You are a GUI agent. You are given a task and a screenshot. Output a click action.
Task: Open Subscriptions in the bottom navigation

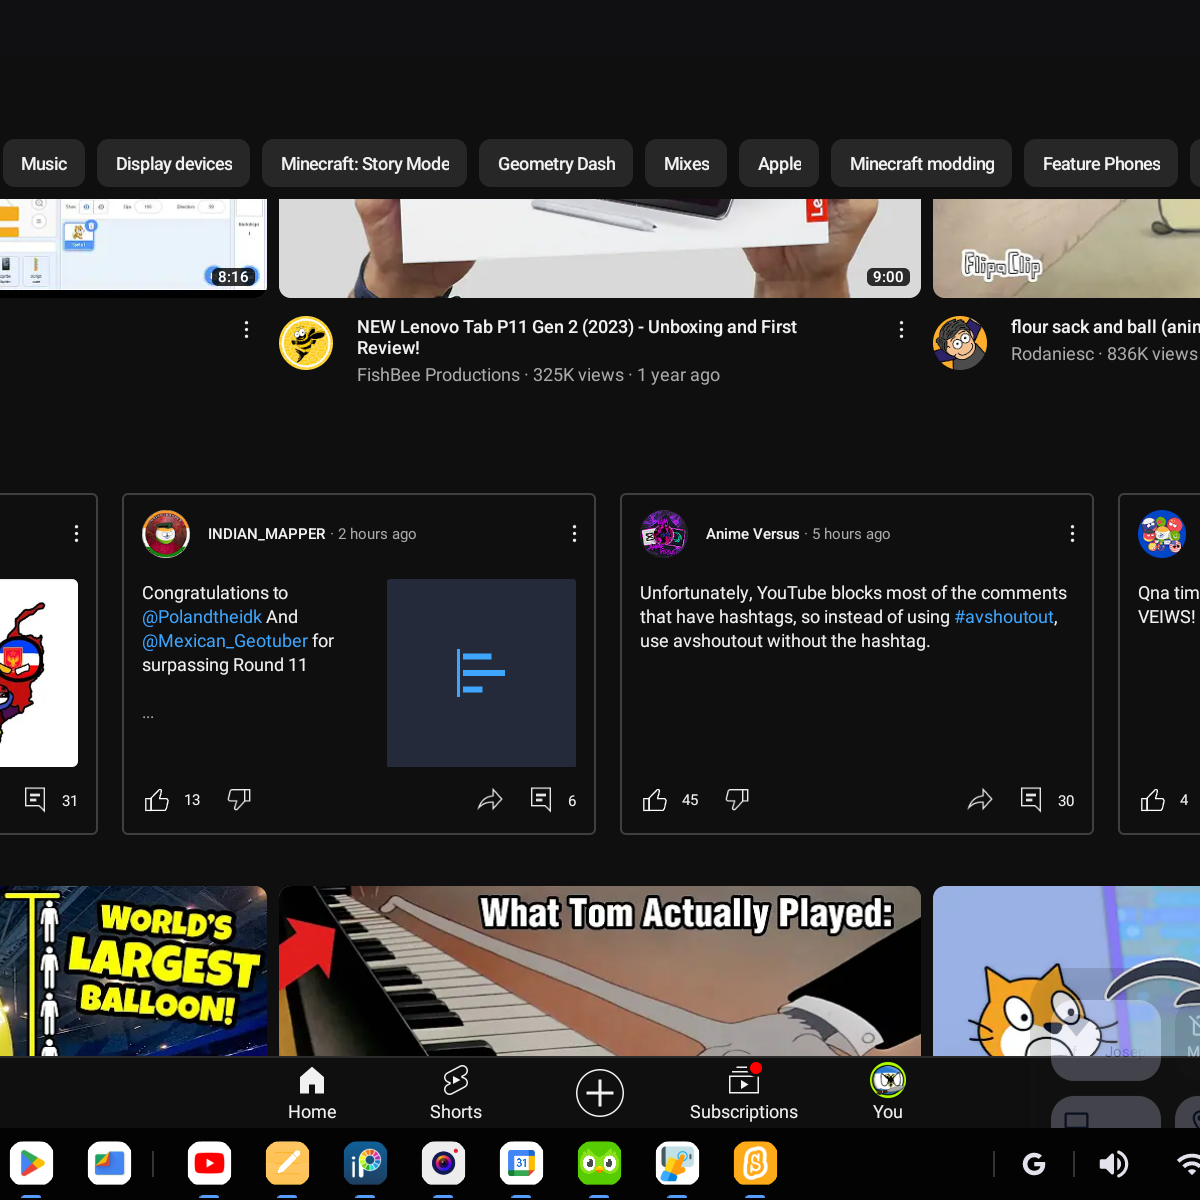(x=743, y=1092)
